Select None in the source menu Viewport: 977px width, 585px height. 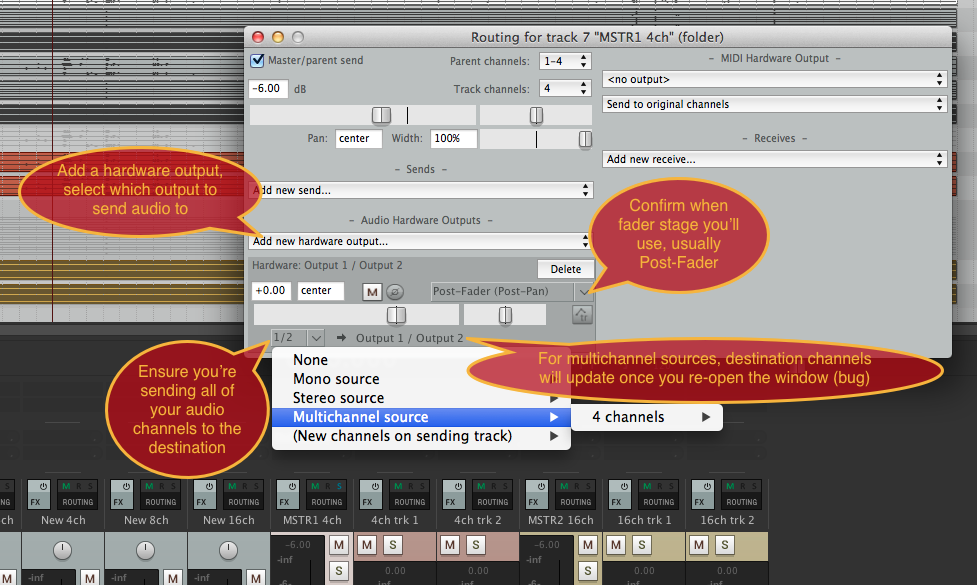pos(421,359)
